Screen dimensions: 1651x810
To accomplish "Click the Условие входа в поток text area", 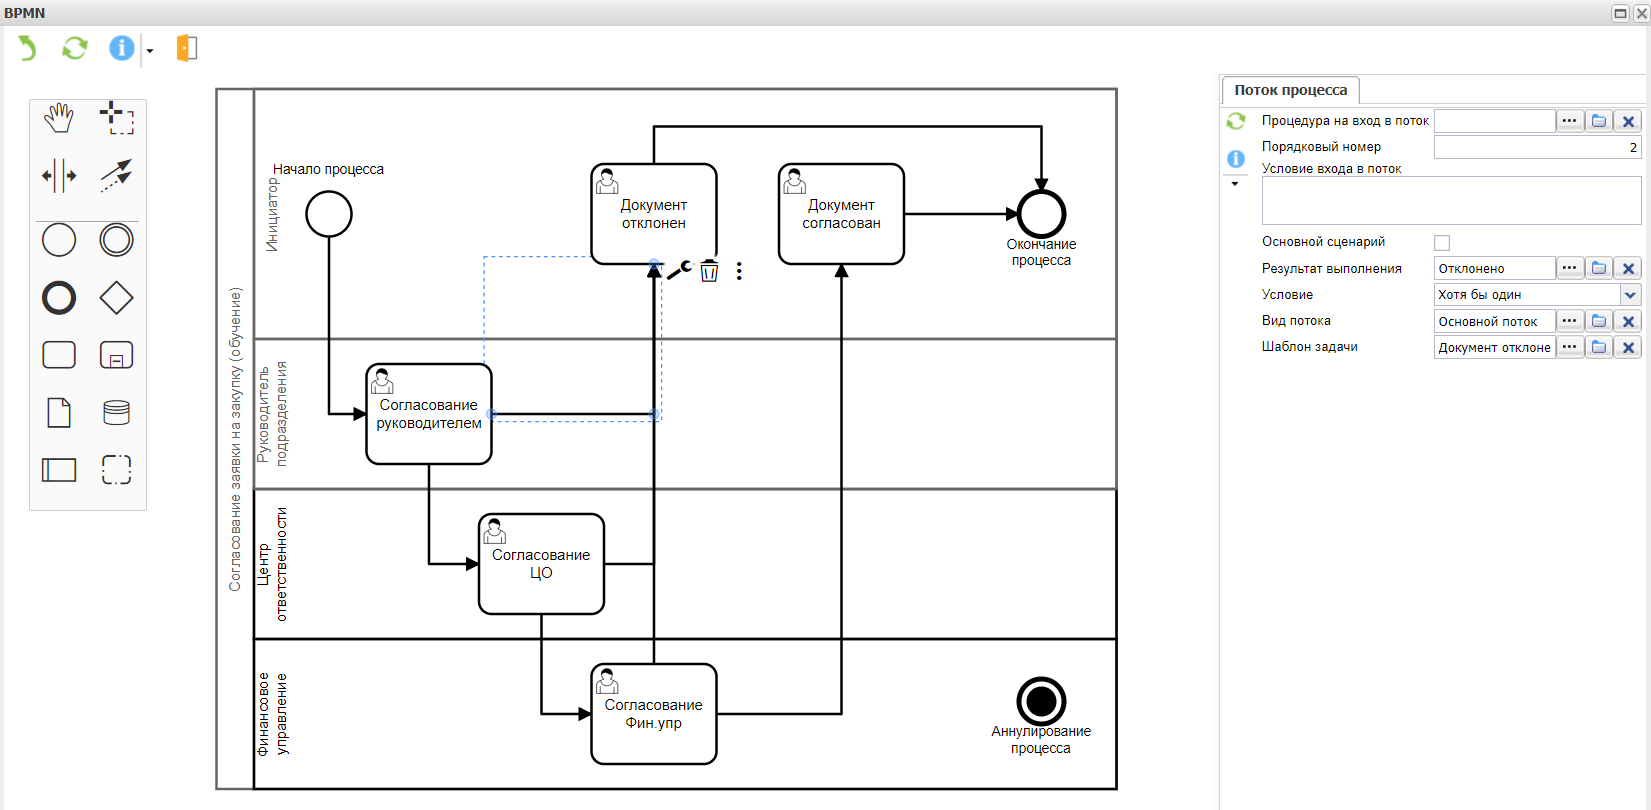I will click(1450, 201).
